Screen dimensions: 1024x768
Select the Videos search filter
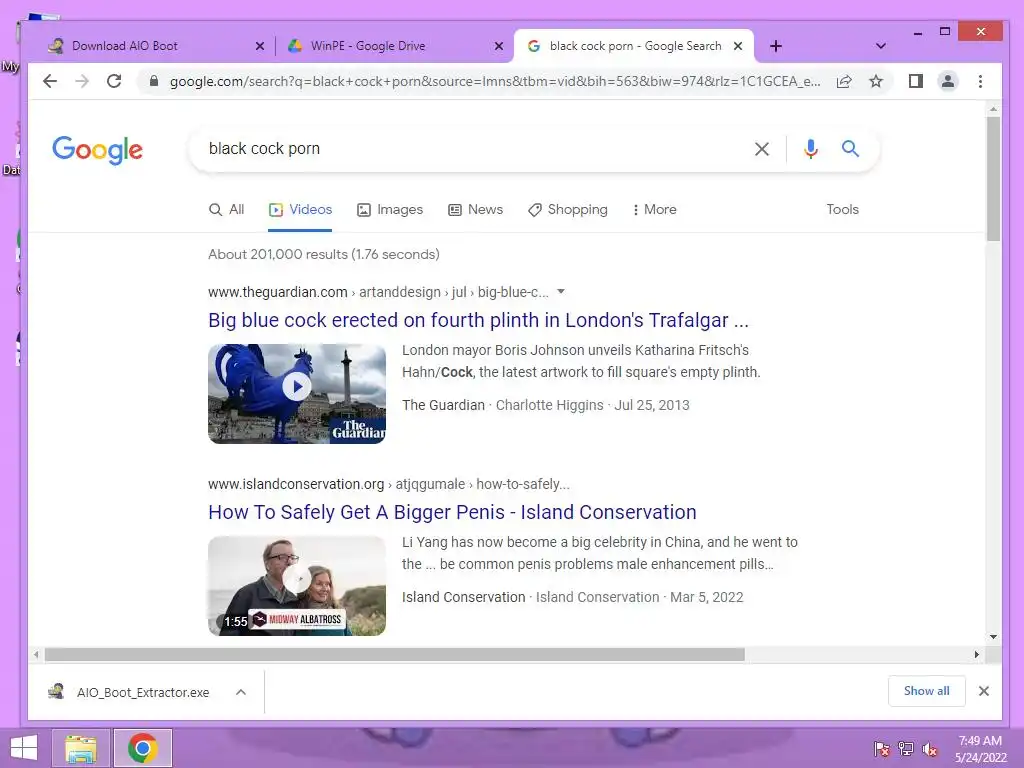(300, 210)
